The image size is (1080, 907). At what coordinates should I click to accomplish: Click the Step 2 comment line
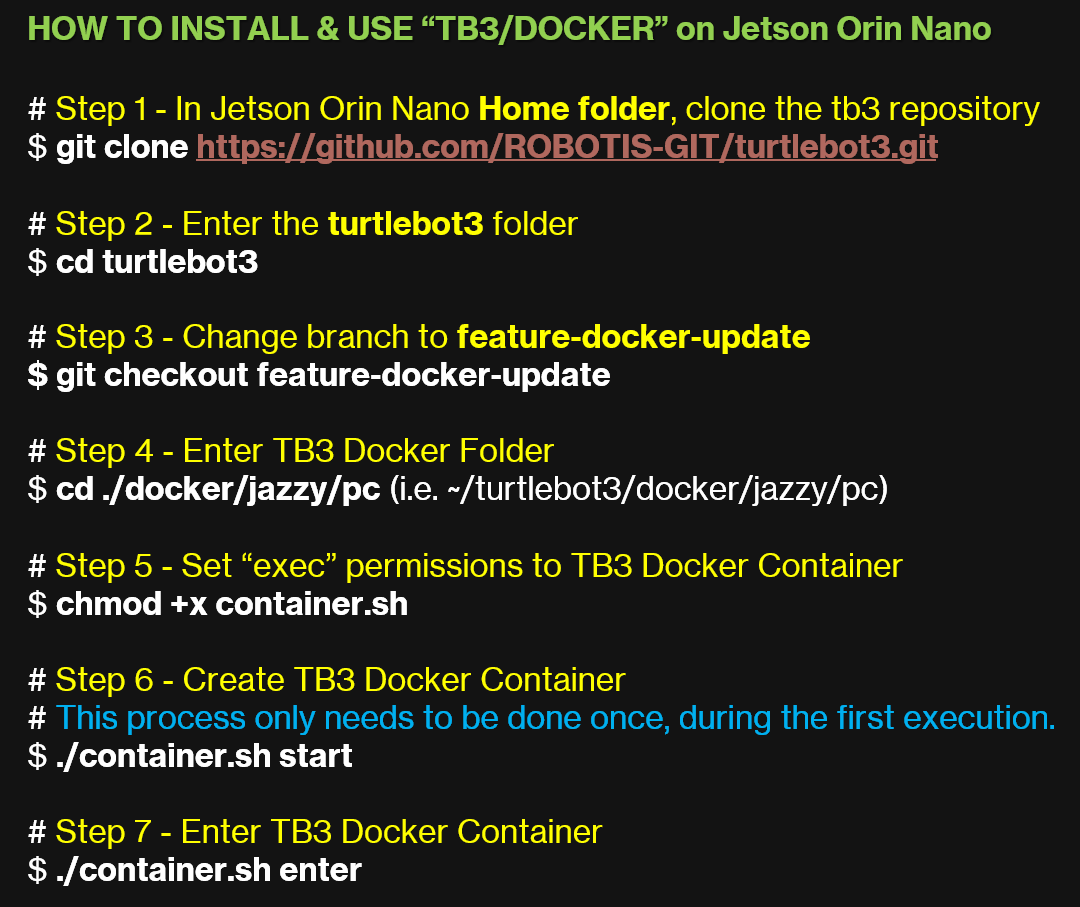pyautogui.click(x=303, y=223)
